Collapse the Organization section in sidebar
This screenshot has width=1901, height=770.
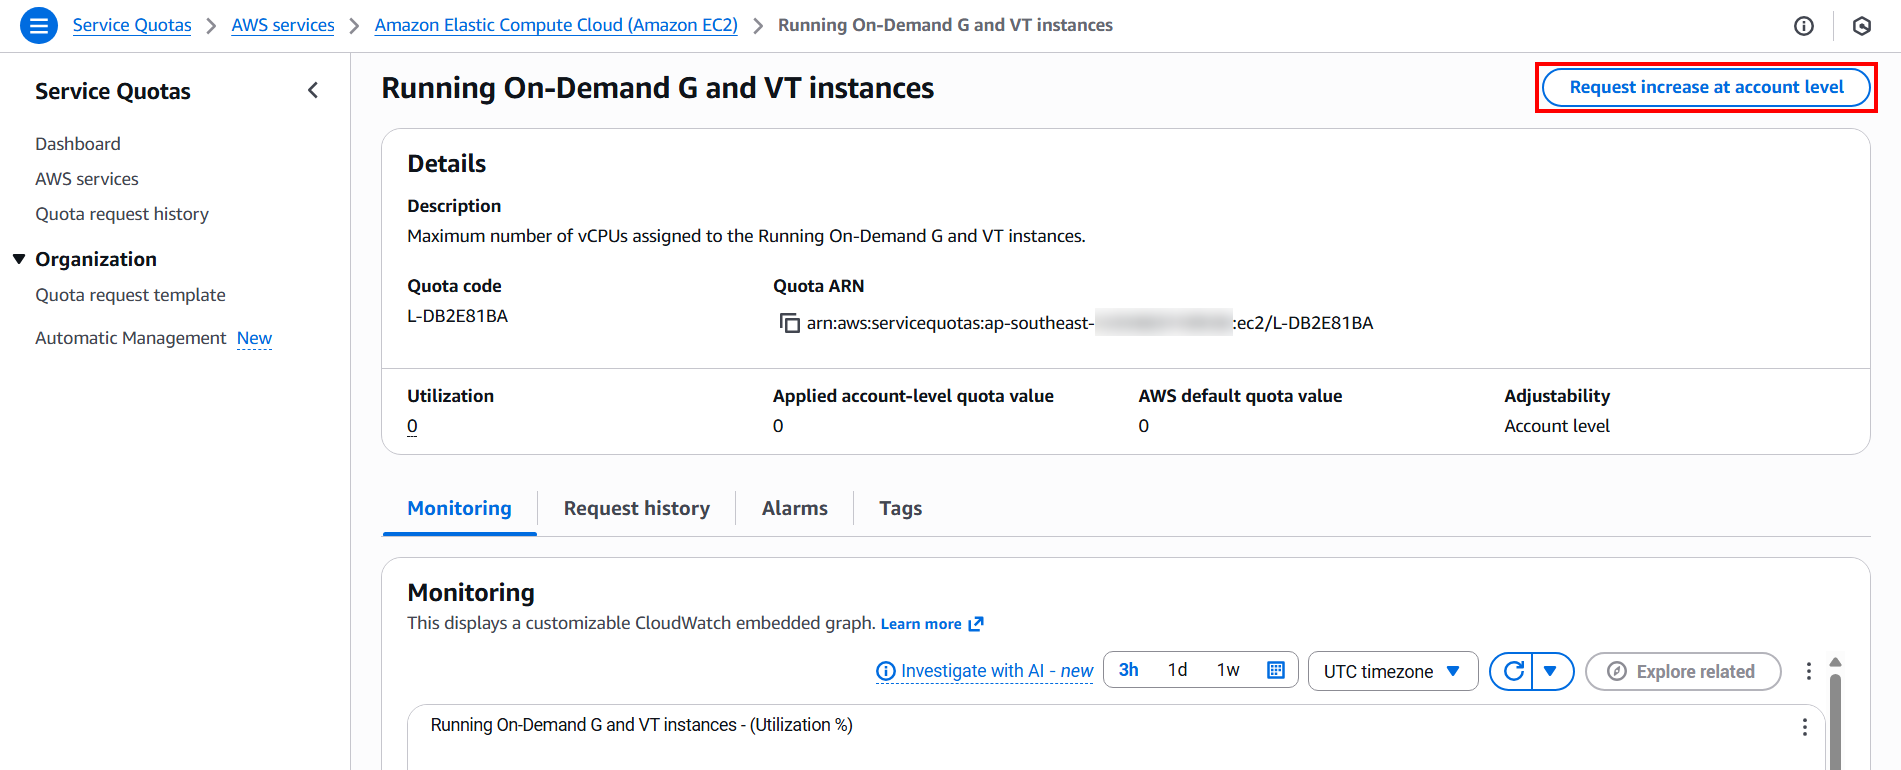click(19, 259)
